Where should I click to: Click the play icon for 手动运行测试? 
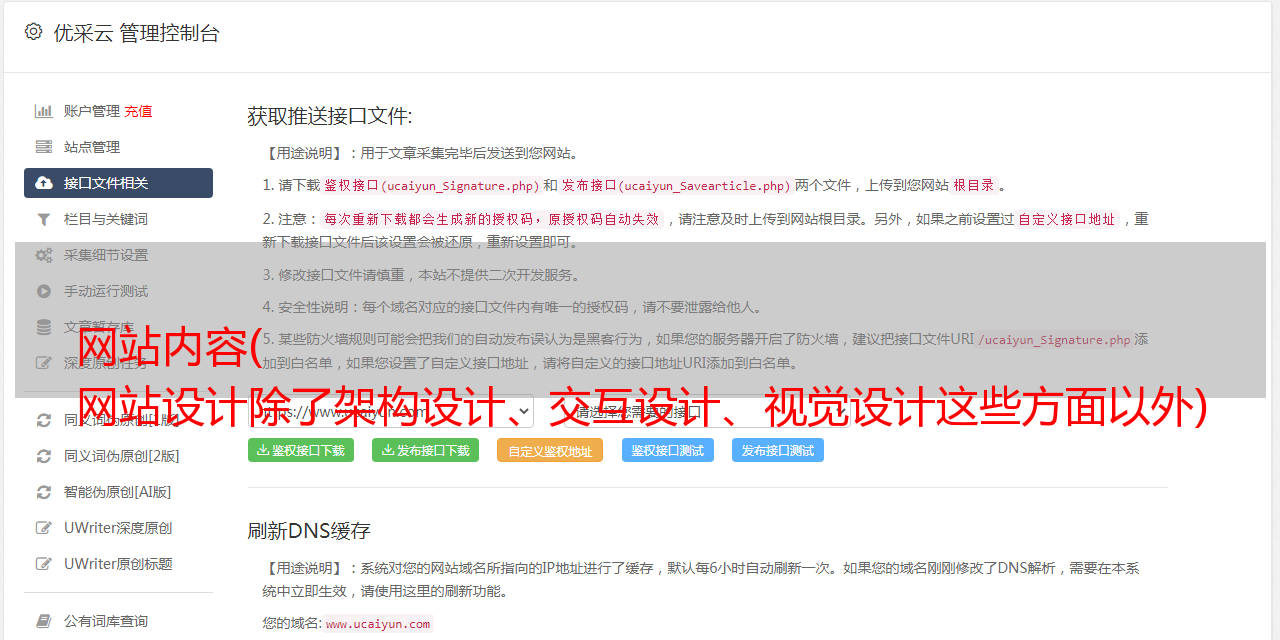pyautogui.click(x=44, y=291)
